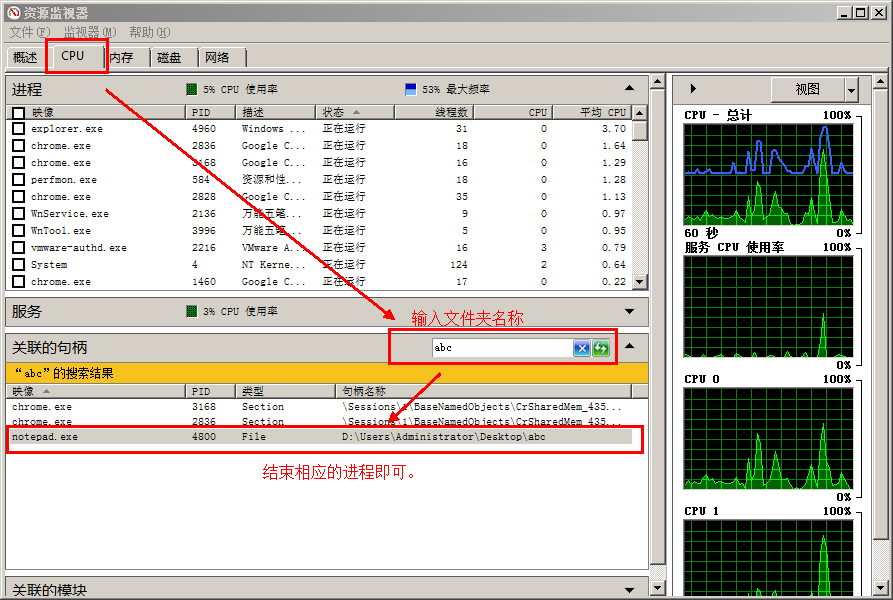Sort processes by 平均 CPU column header
Image resolution: width=893 pixels, height=600 pixels.
pos(600,113)
